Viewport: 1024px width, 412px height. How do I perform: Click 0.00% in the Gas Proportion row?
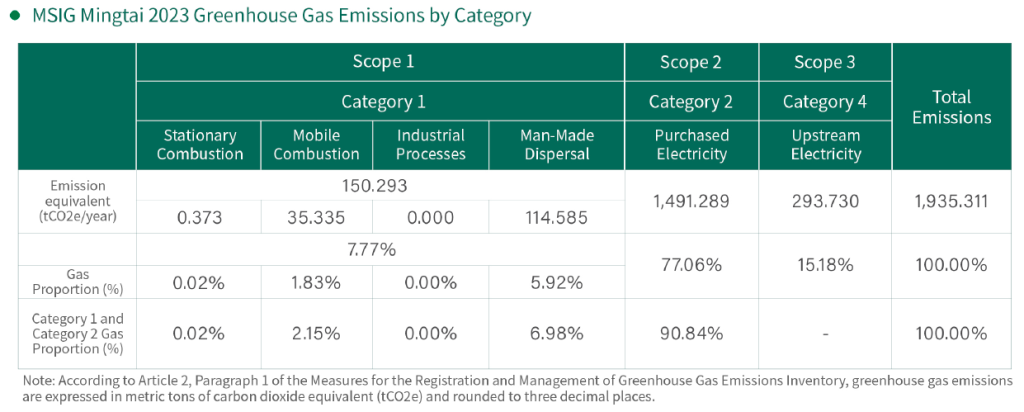click(x=430, y=283)
